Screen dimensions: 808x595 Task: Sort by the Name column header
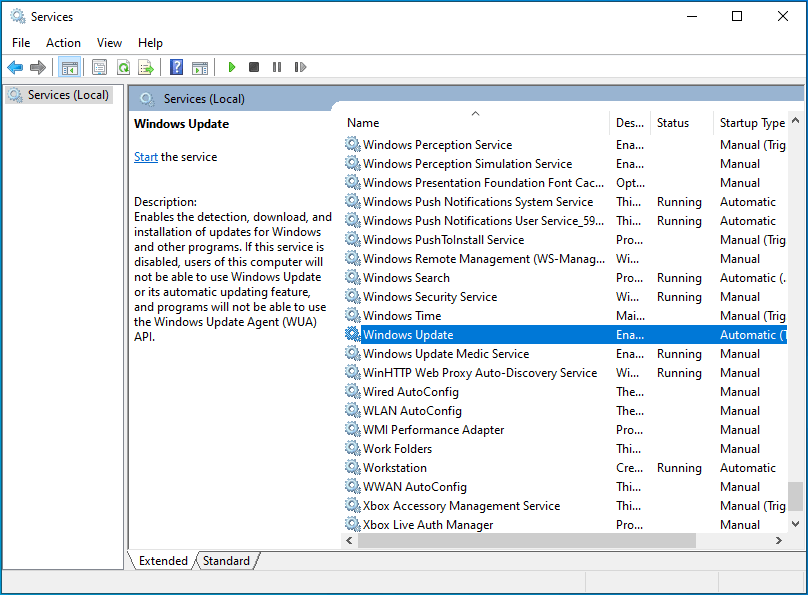363,123
